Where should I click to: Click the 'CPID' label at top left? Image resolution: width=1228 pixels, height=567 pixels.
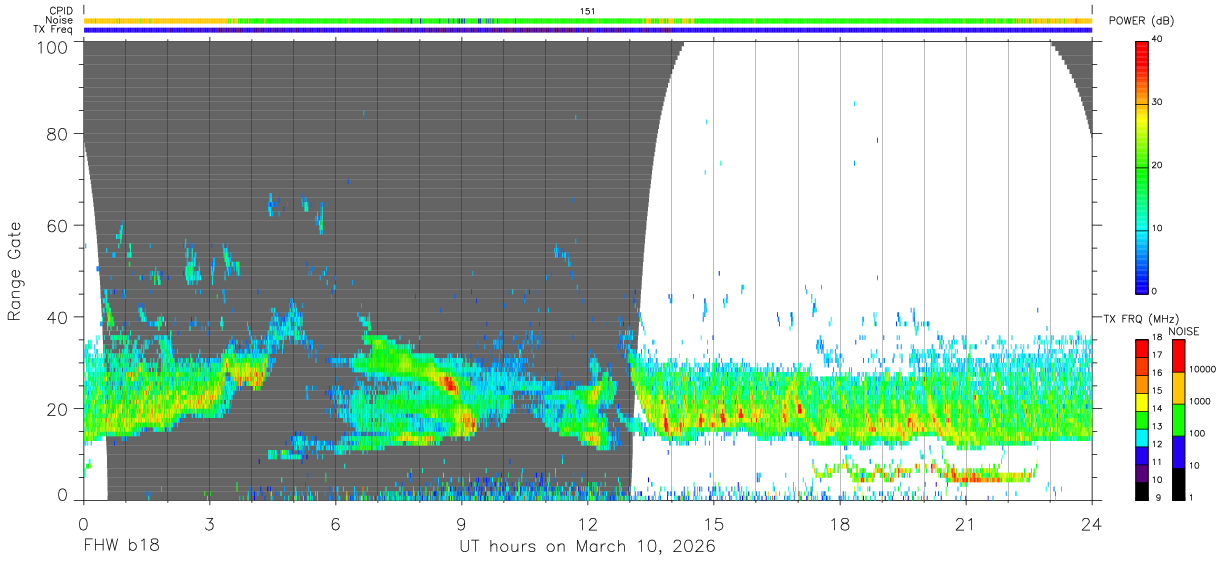pos(61,11)
